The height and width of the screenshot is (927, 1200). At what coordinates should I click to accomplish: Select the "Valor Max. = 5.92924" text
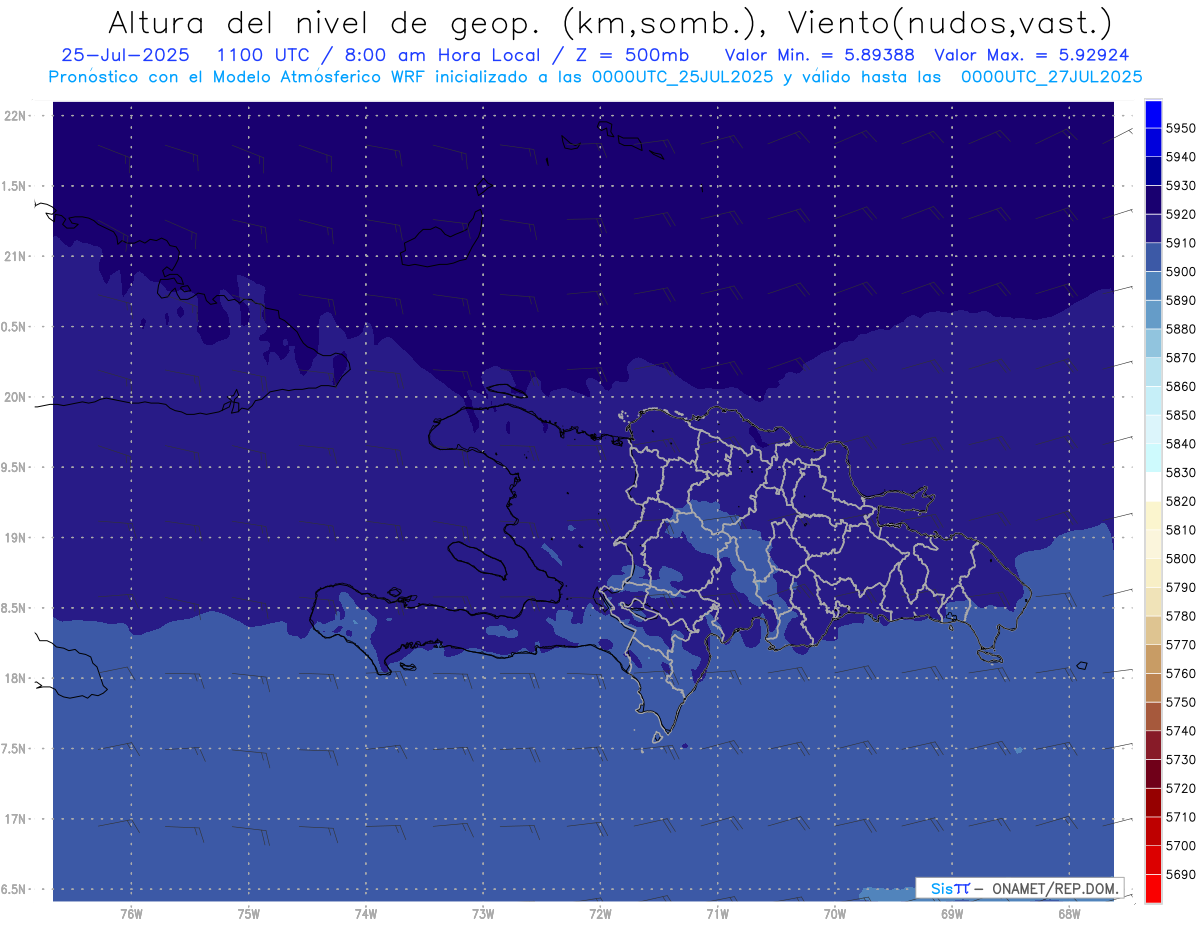click(1031, 55)
